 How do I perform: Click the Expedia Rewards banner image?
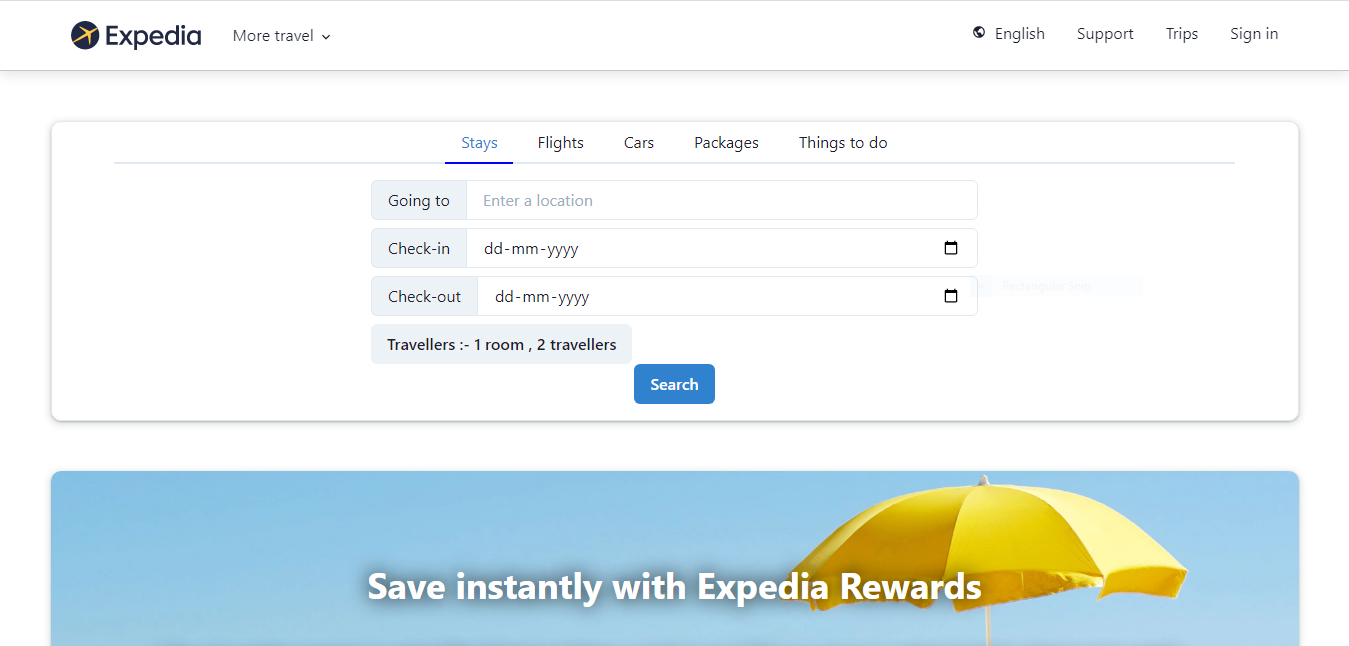(x=674, y=560)
